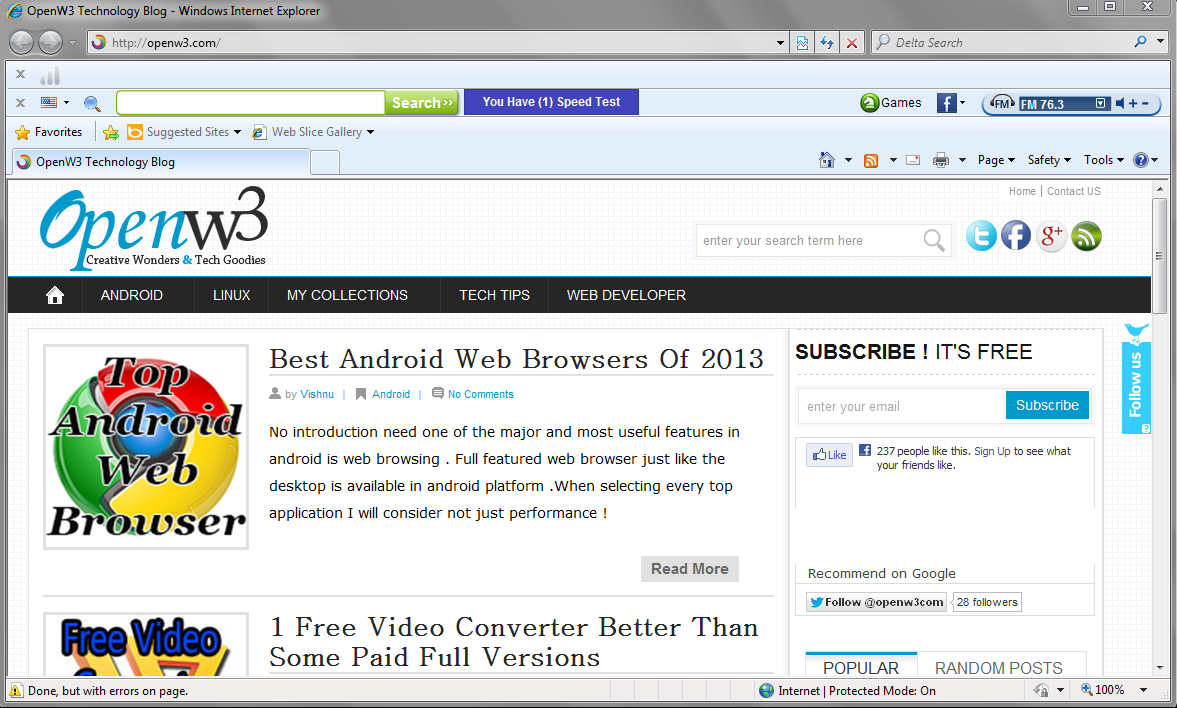Viewport: 1177px width, 708px height.
Task: Click the enter your email field
Action: pos(902,406)
